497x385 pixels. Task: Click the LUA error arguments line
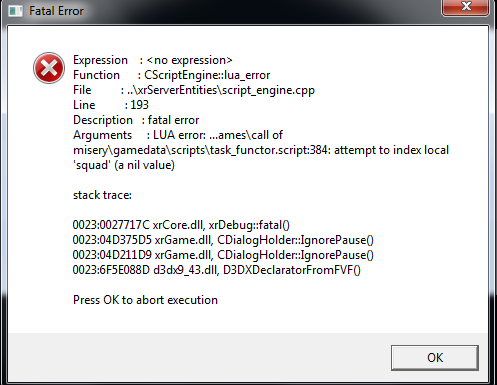pyautogui.click(x=178, y=135)
